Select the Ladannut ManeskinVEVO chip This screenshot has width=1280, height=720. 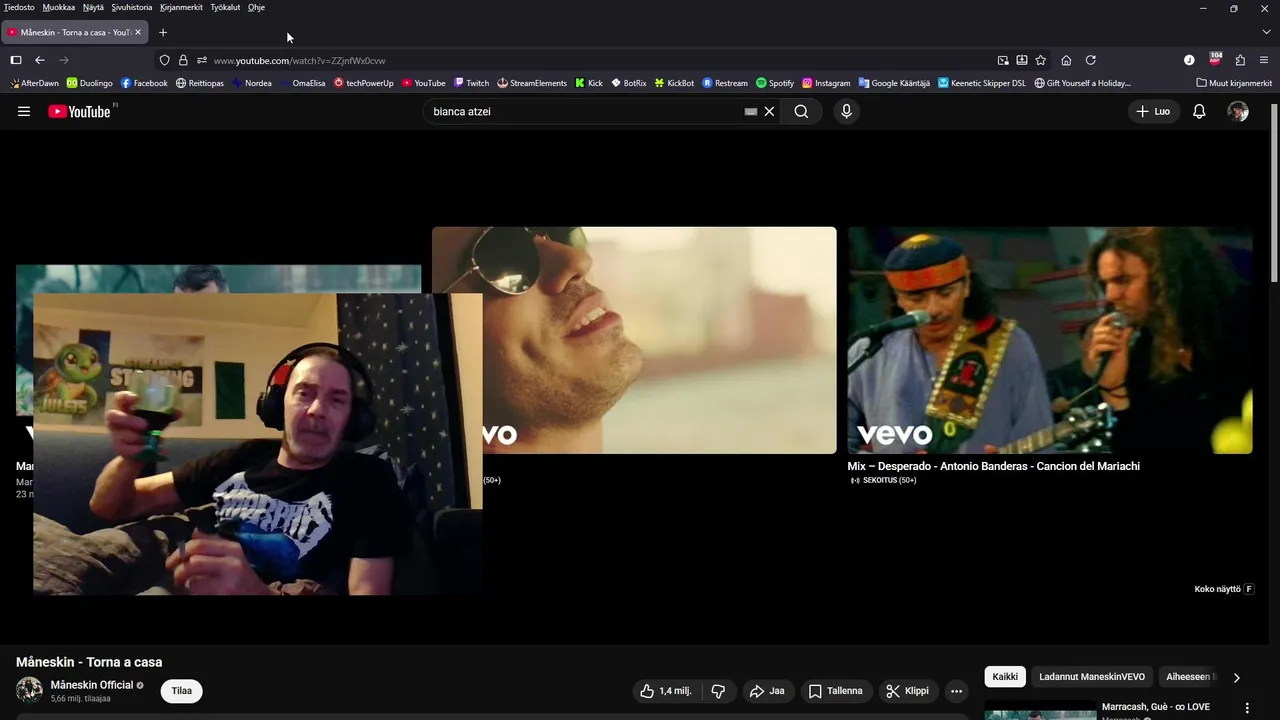[x=1092, y=677]
